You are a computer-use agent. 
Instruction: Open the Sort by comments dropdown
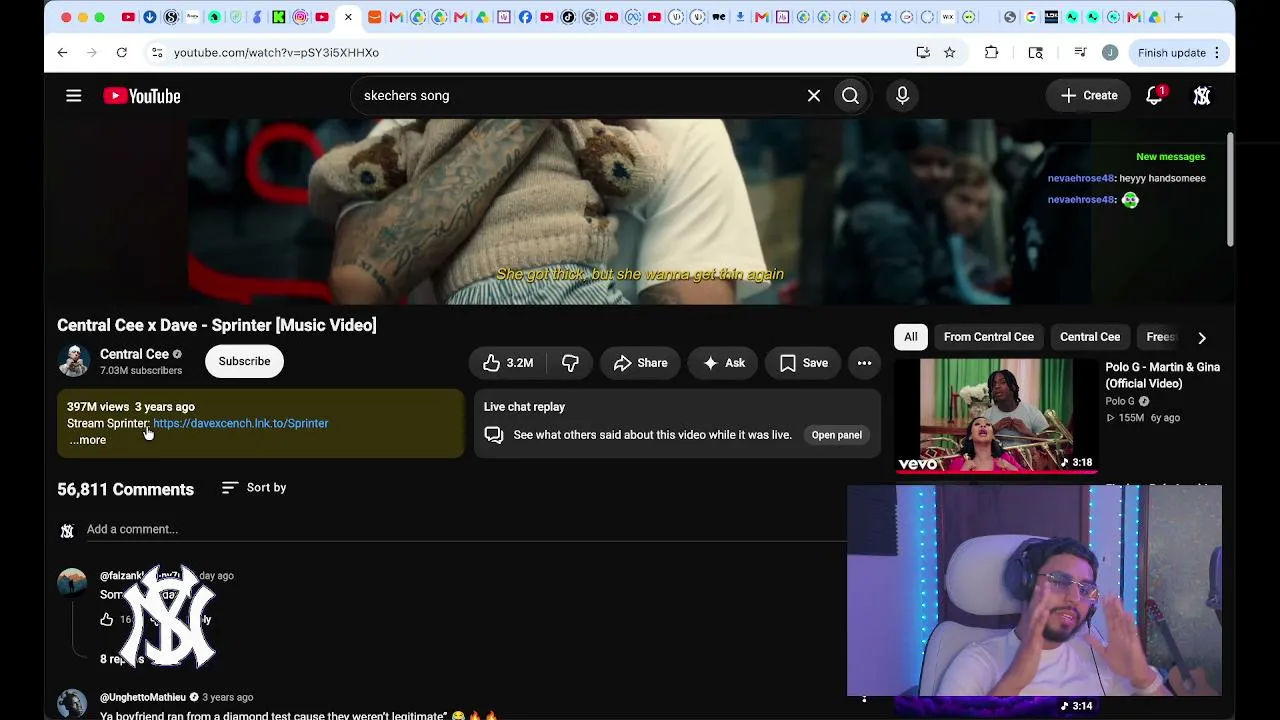point(254,488)
